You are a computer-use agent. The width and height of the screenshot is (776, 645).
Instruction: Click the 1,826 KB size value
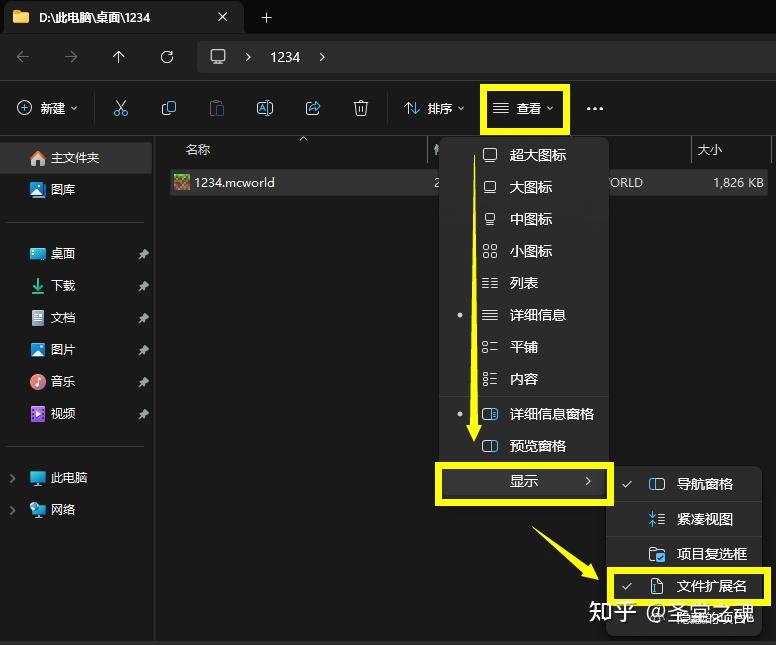click(738, 183)
